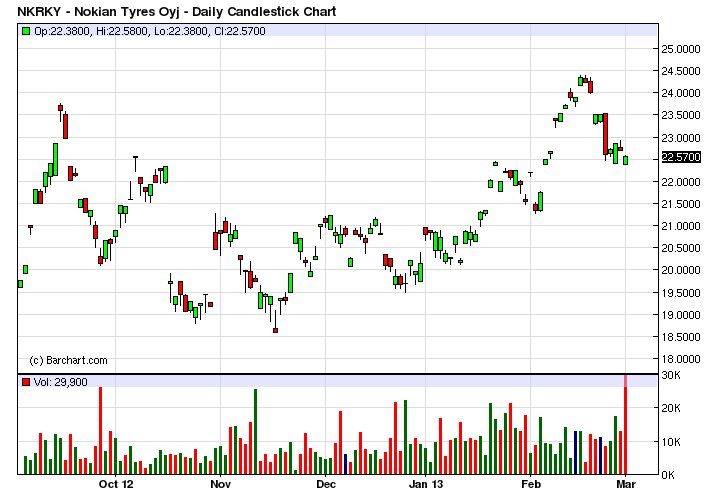Click the 24.0000 price axis label
This screenshot has width=707, height=493.
pos(681,93)
